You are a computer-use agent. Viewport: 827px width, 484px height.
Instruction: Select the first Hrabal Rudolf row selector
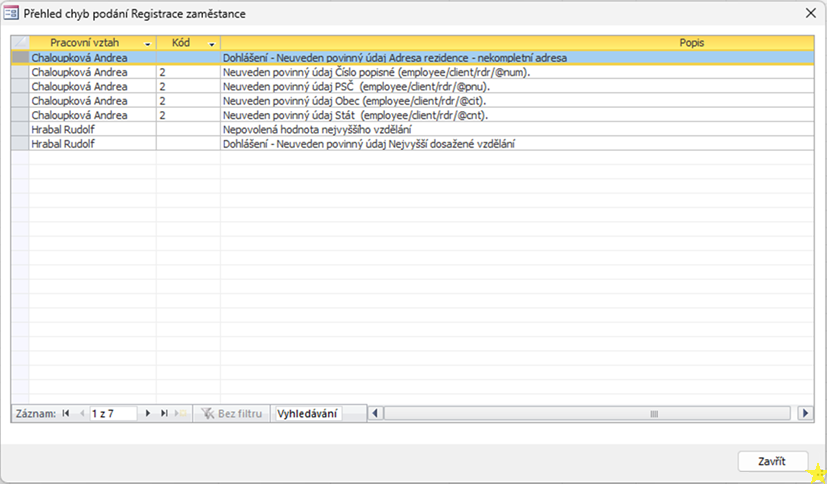tap(19, 129)
